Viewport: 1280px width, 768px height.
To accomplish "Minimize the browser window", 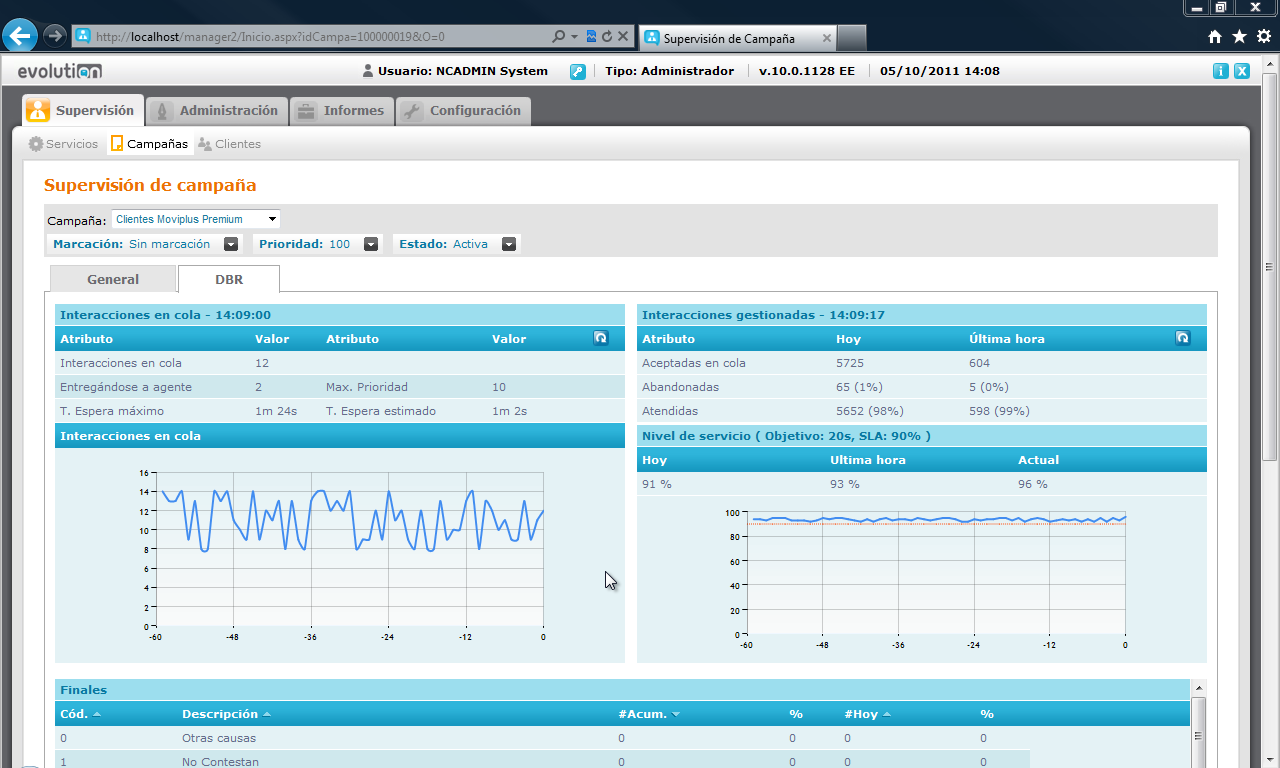I will [x=1196, y=7].
